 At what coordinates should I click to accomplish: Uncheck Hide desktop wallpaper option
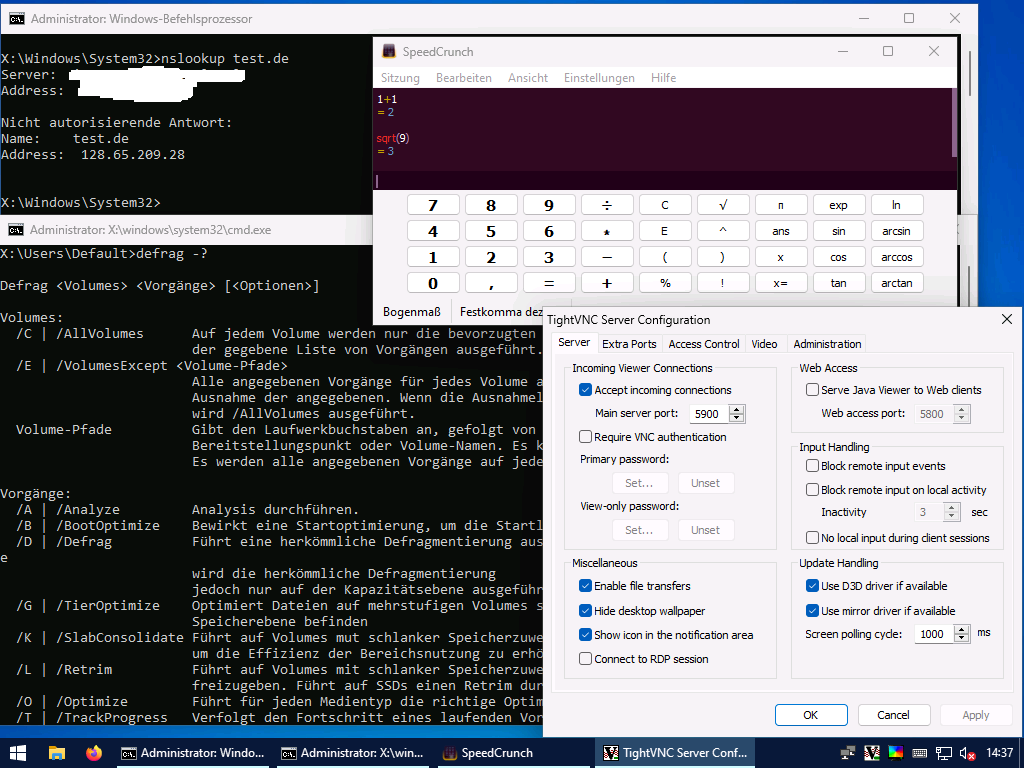coord(586,611)
